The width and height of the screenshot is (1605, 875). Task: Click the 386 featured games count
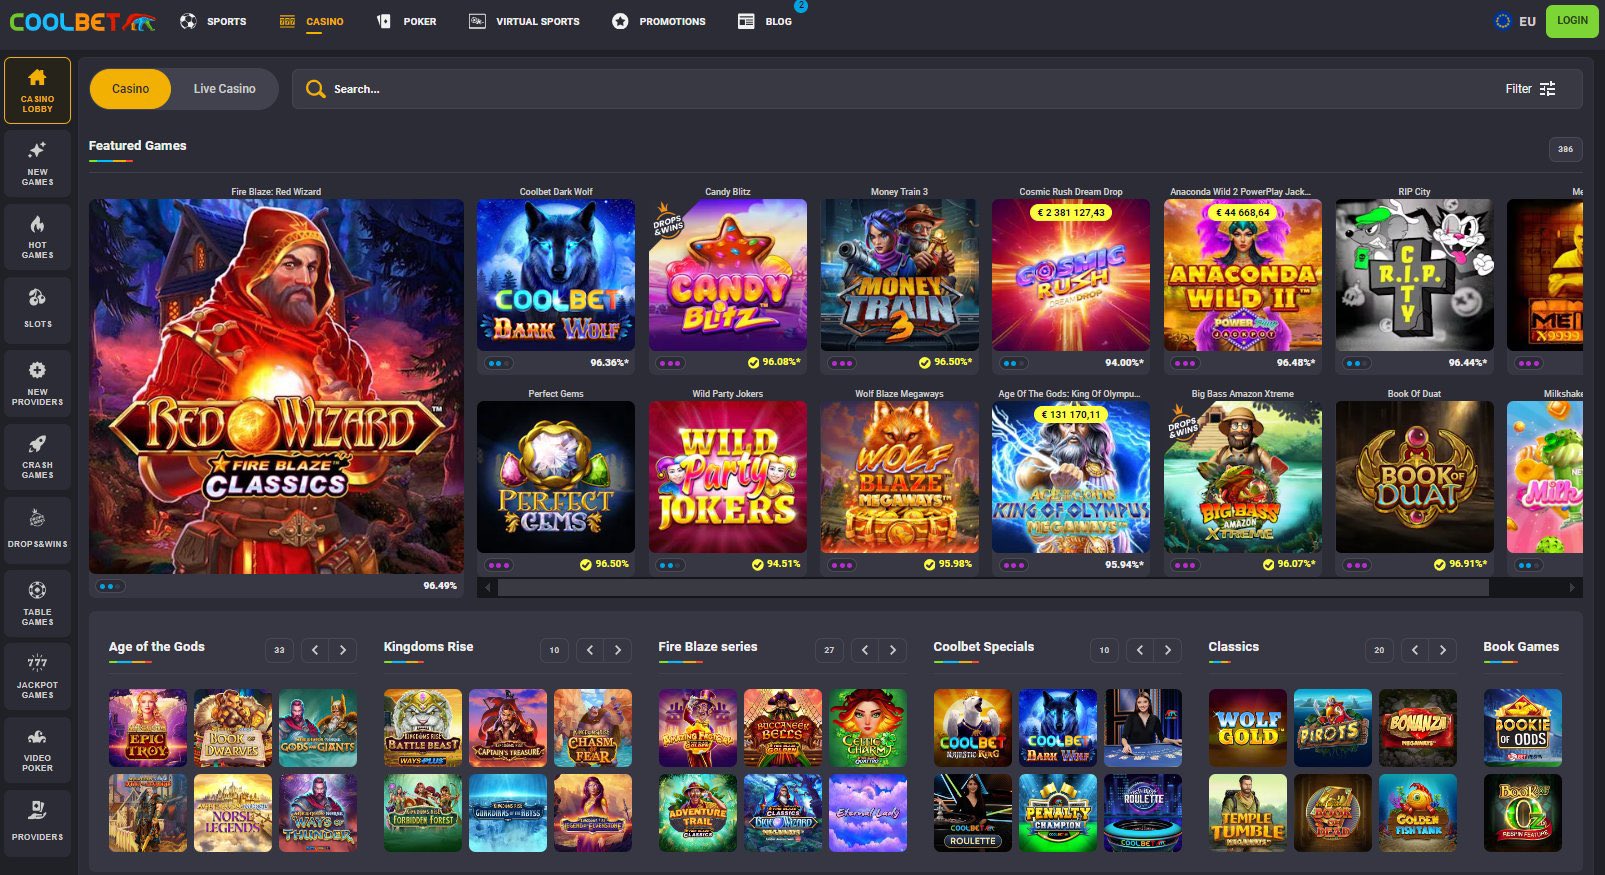(x=1565, y=149)
